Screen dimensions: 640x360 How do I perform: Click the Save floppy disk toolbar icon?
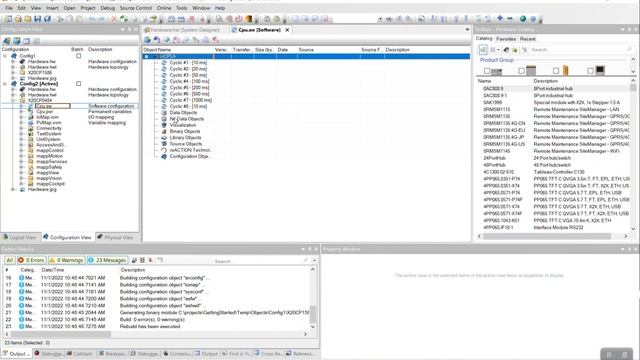38,19
